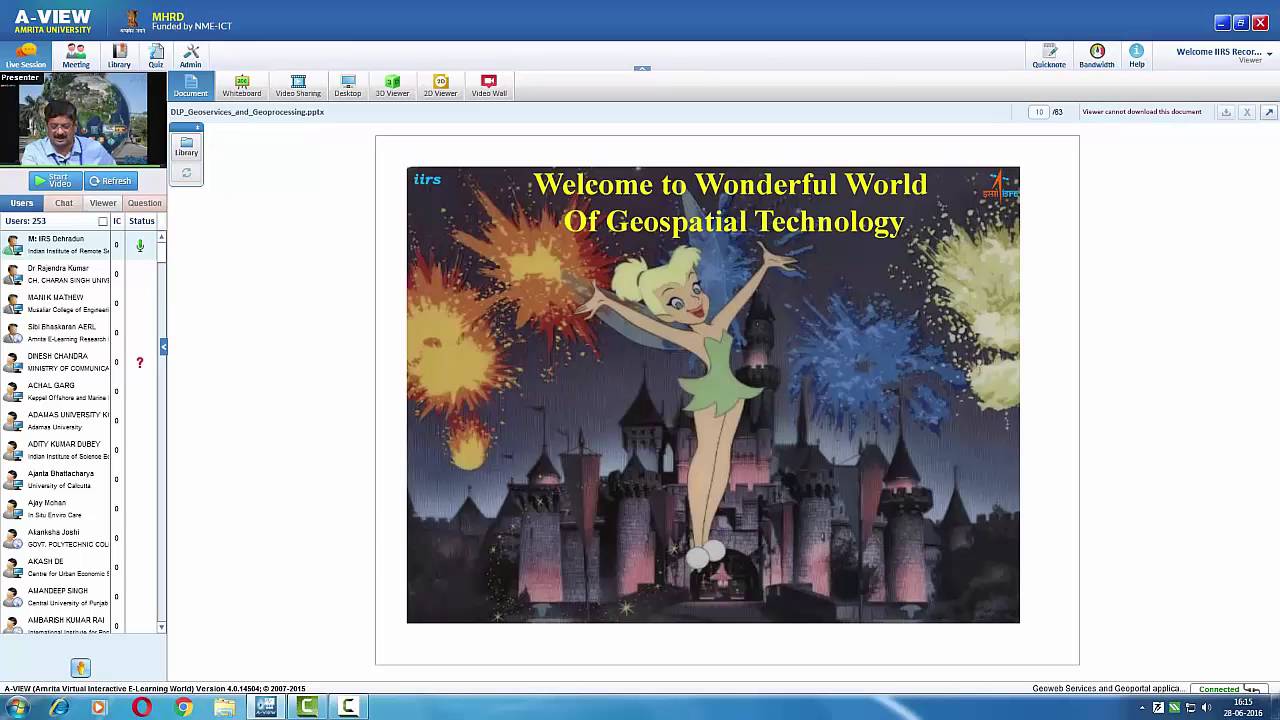The width and height of the screenshot is (1280, 720).
Task: Select the Viewer tab
Action: click(103, 203)
